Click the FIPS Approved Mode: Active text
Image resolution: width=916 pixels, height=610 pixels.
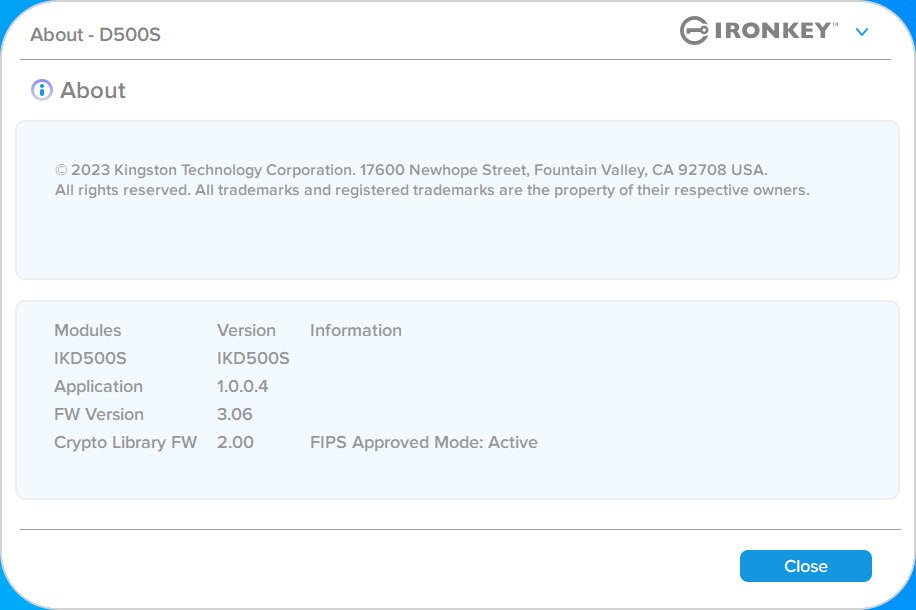424,442
